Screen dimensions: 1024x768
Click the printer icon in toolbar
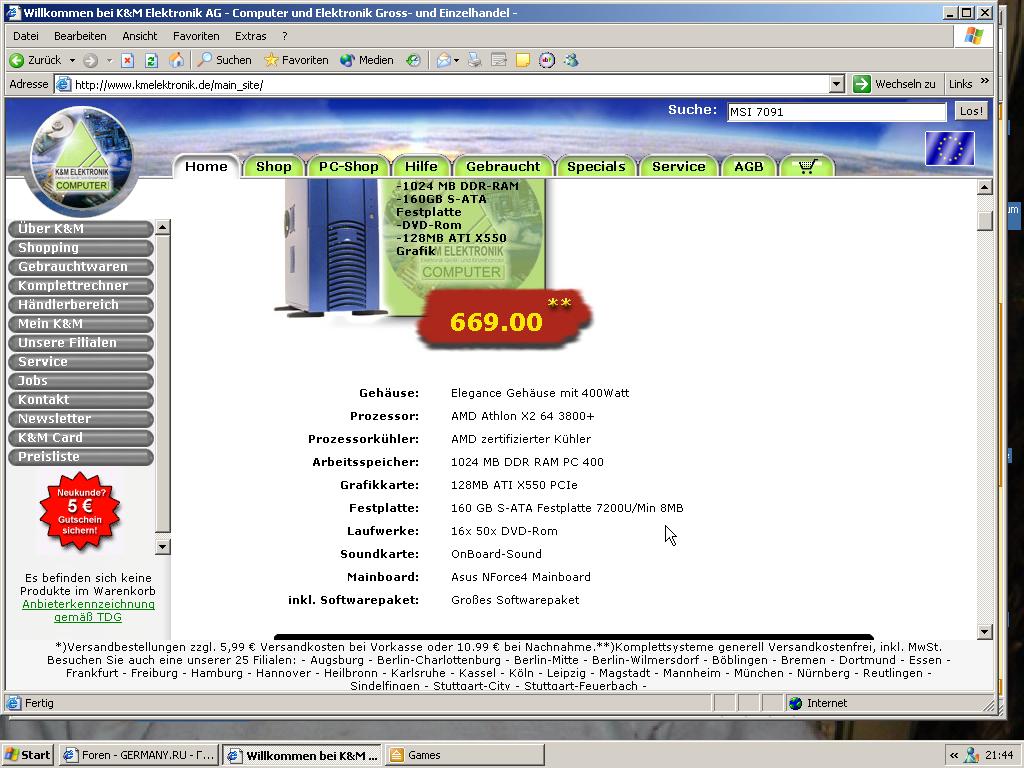pos(475,60)
